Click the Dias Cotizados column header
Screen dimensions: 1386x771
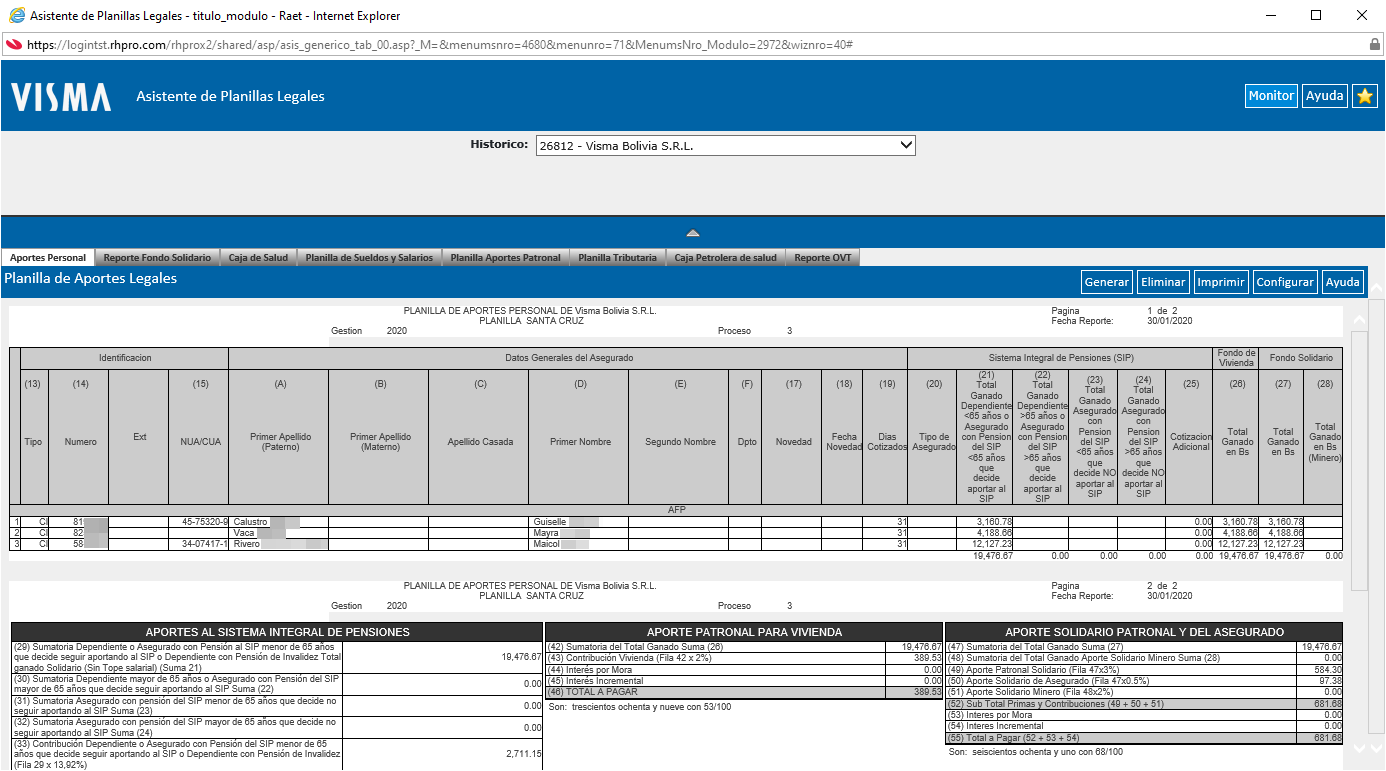tap(887, 442)
